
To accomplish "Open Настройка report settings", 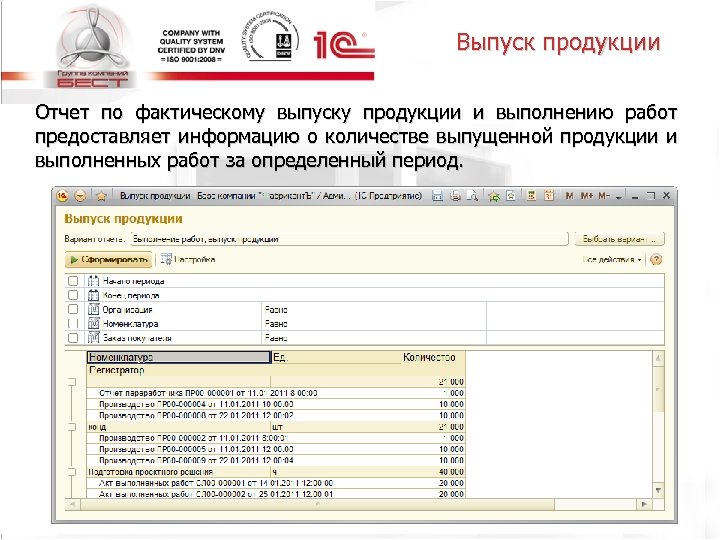I will (x=188, y=260).
